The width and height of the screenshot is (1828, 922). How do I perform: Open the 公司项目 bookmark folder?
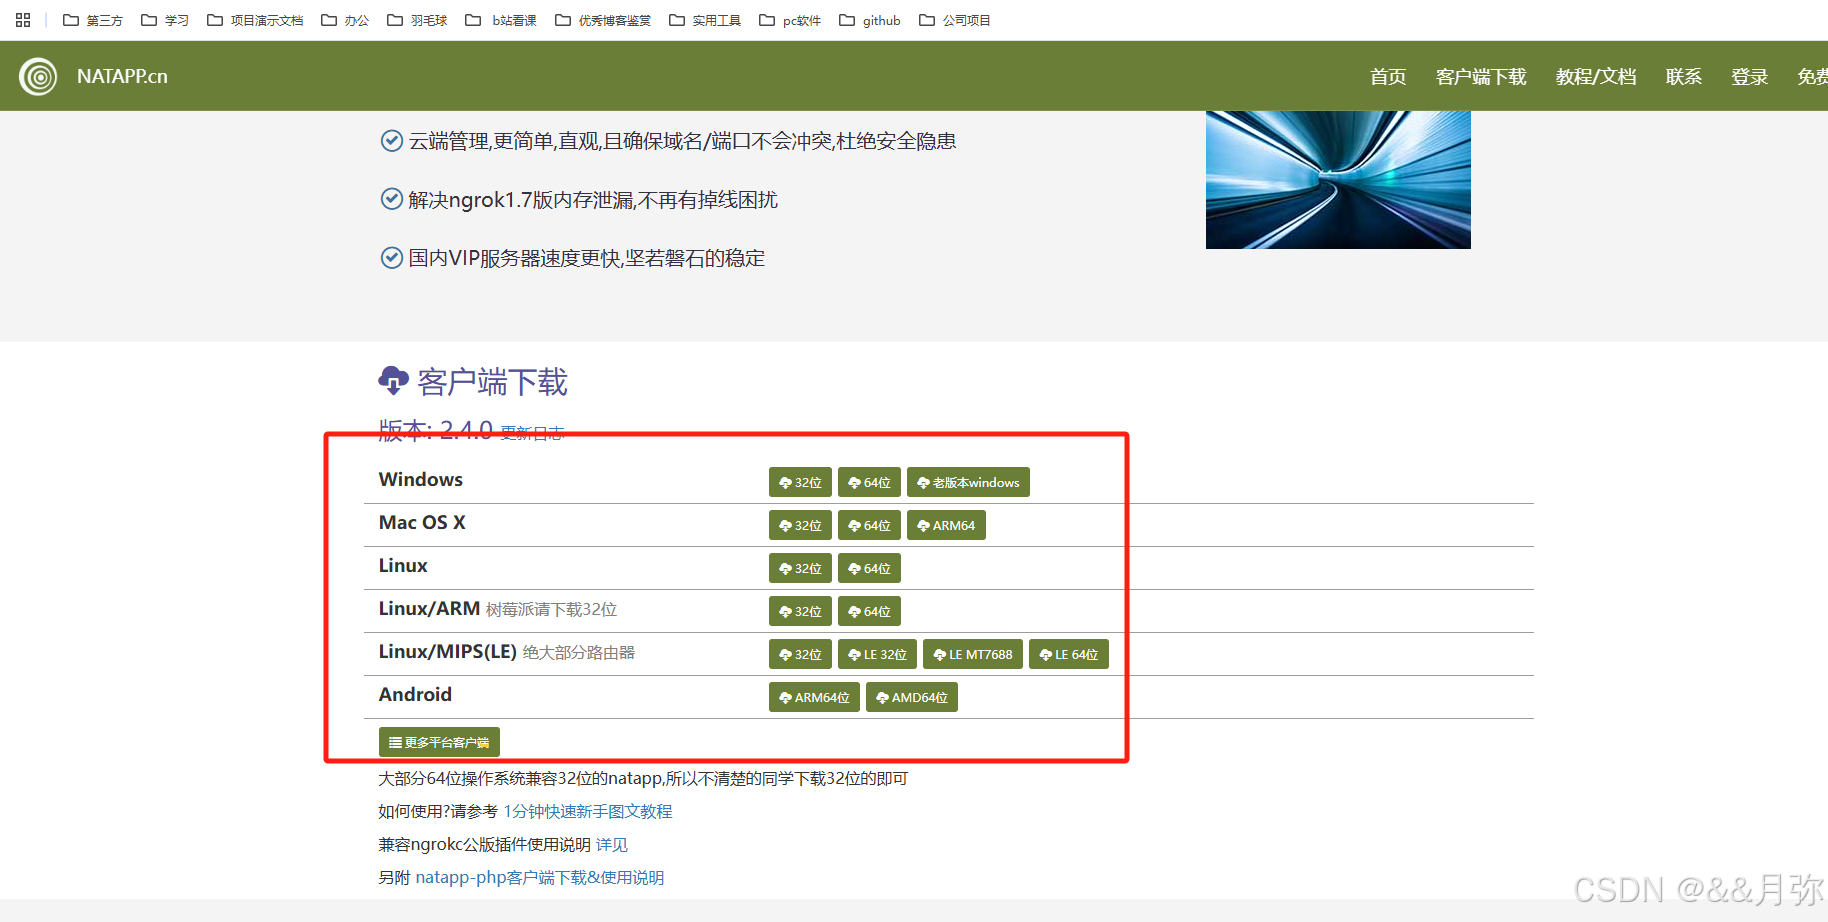955,20
